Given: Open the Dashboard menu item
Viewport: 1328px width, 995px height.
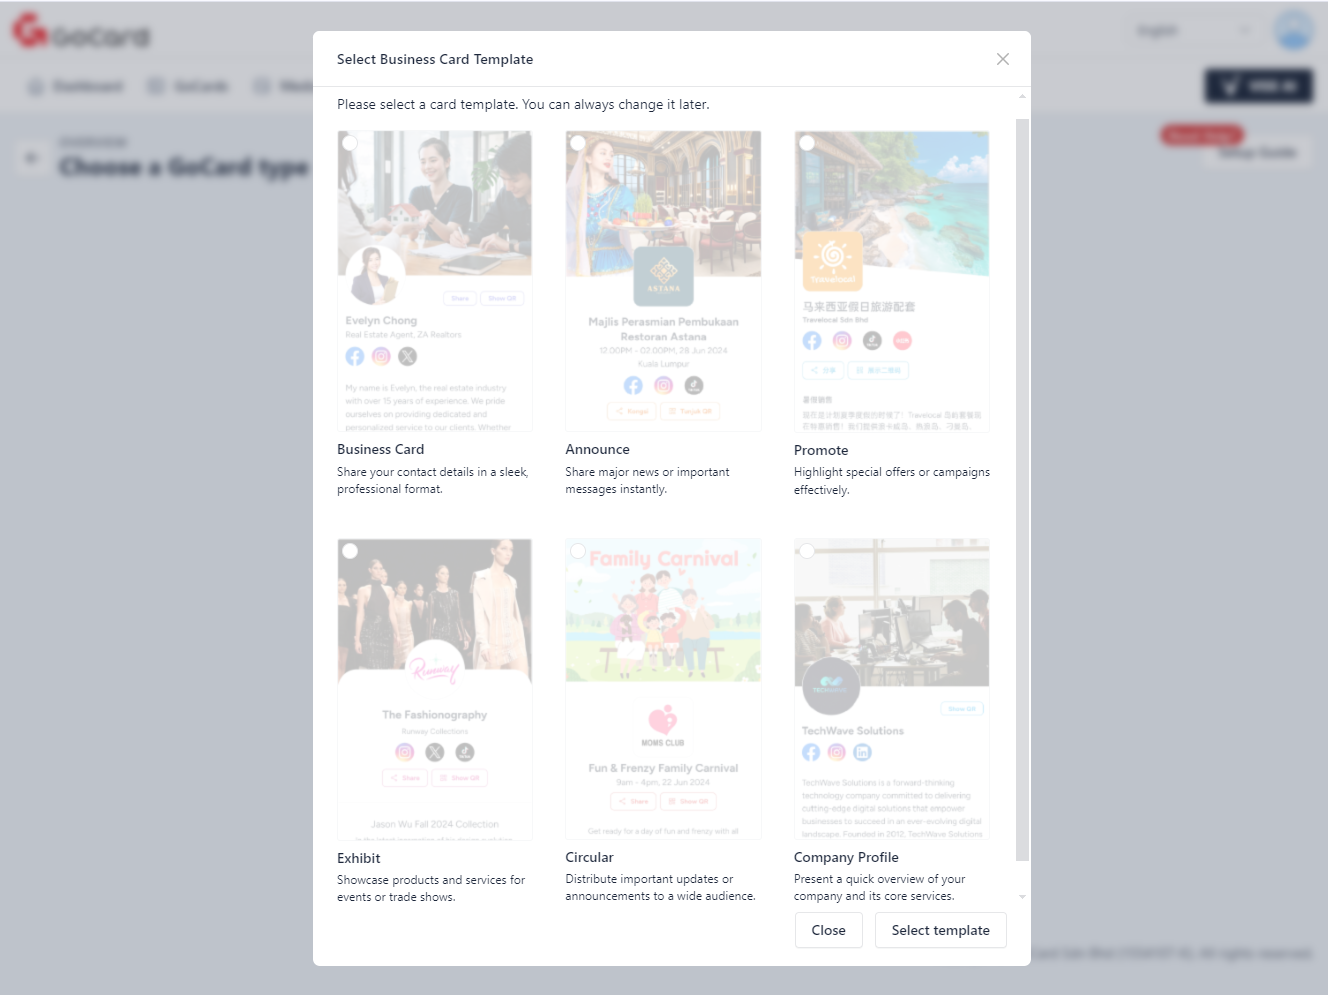Looking at the screenshot, I should tap(76, 87).
